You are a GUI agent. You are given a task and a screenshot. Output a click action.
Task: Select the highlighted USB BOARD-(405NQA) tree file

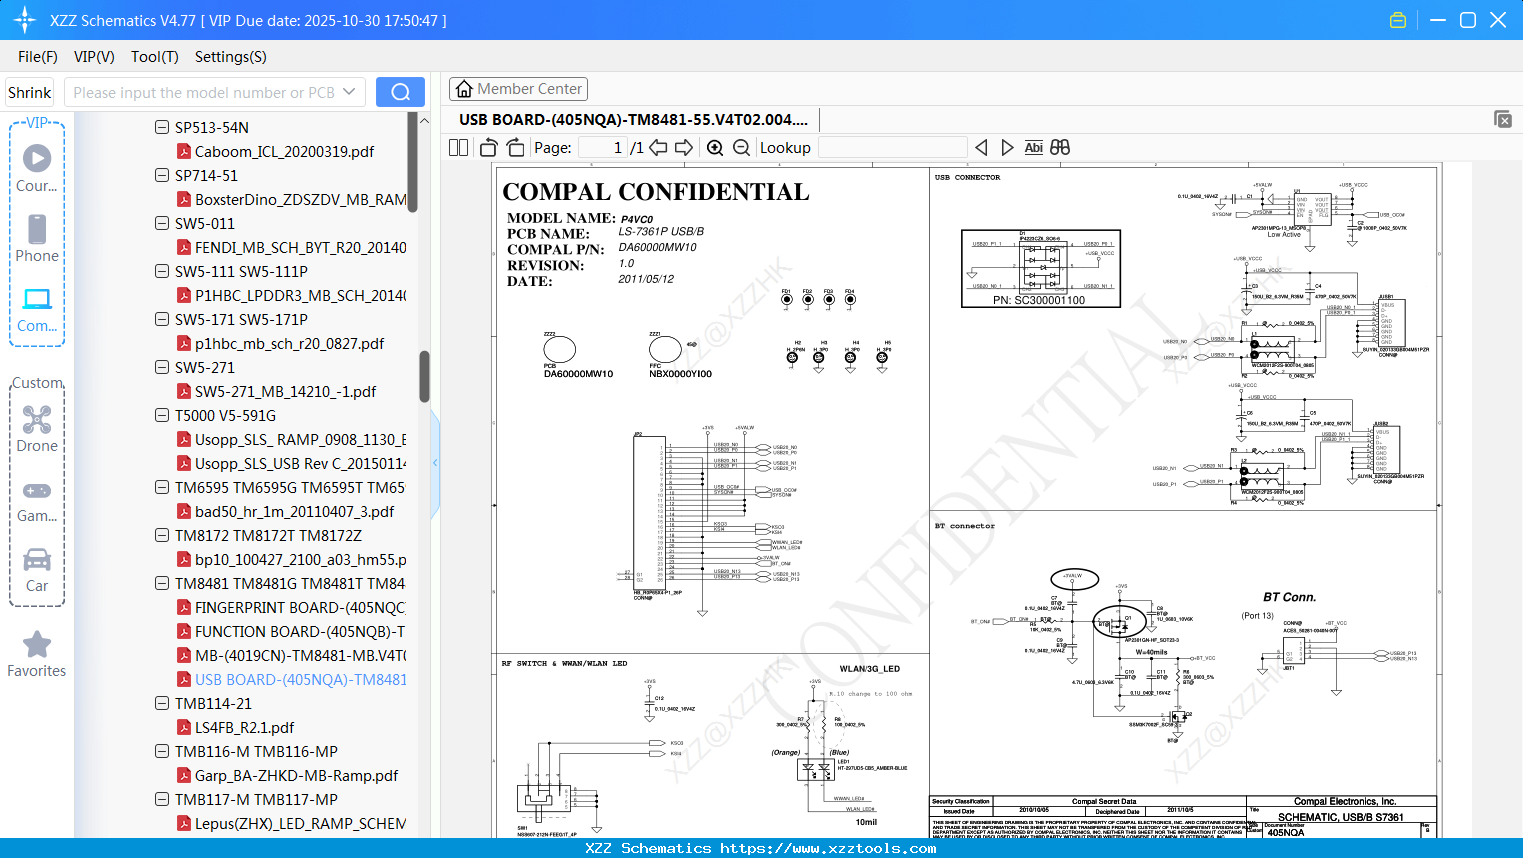300,679
